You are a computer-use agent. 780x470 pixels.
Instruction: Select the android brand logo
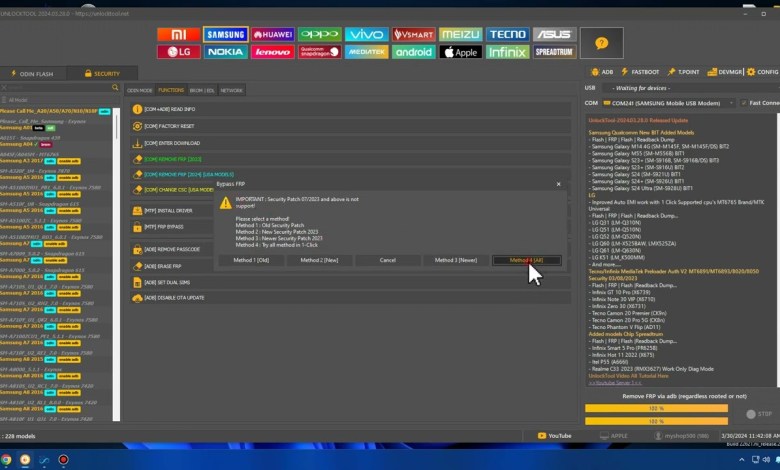pos(413,52)
